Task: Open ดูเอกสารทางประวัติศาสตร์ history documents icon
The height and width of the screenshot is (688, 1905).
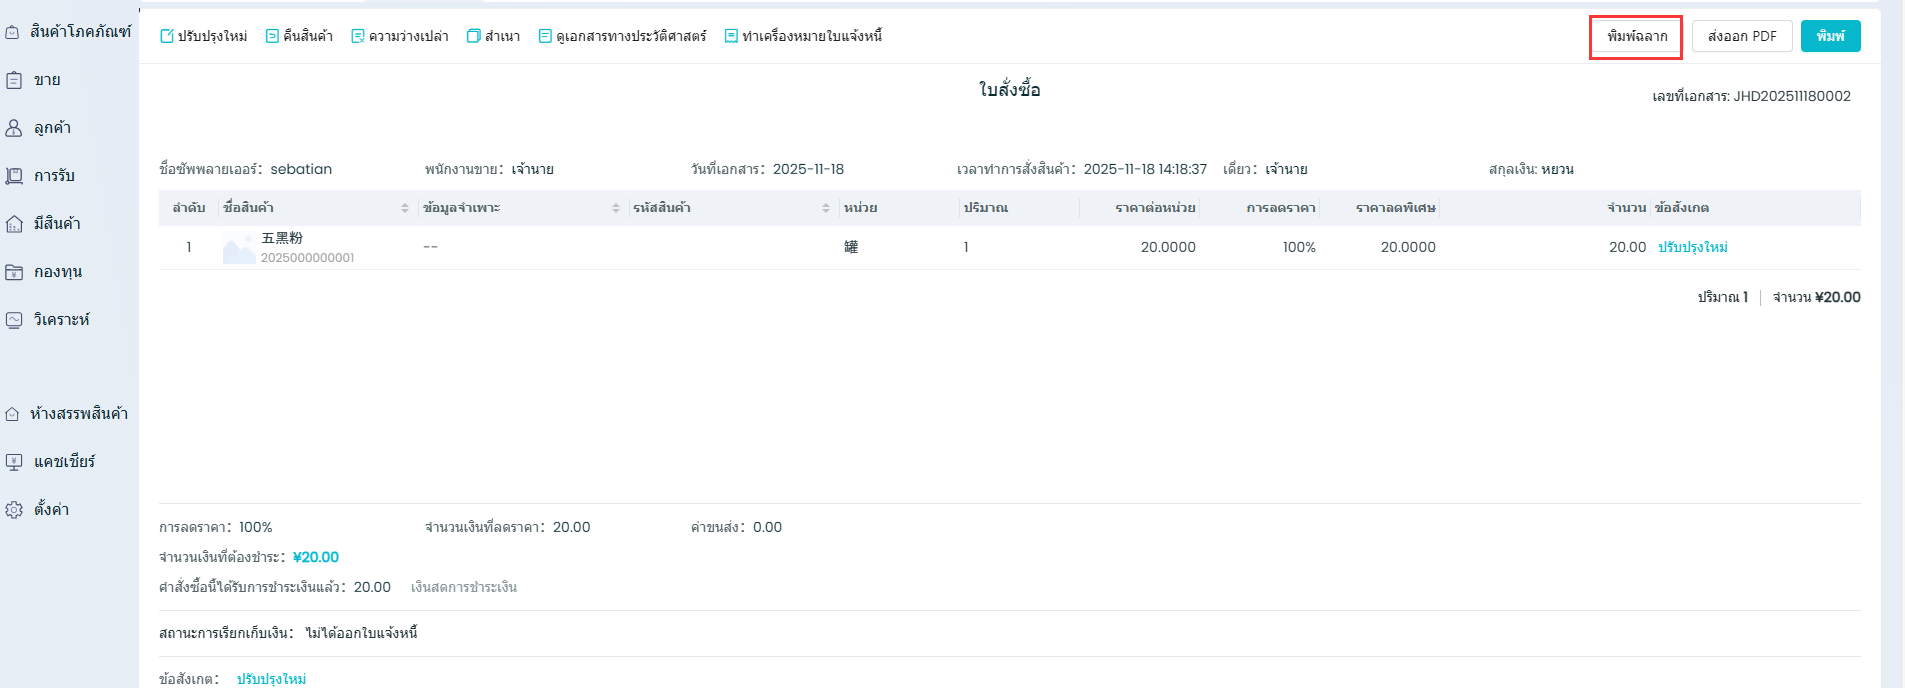Action: pos(545,37)
